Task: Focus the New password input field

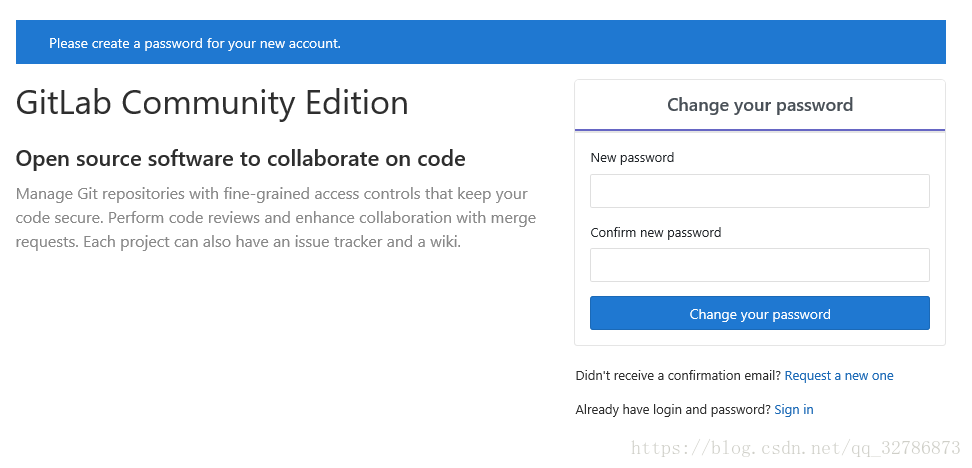Action: 759,191
